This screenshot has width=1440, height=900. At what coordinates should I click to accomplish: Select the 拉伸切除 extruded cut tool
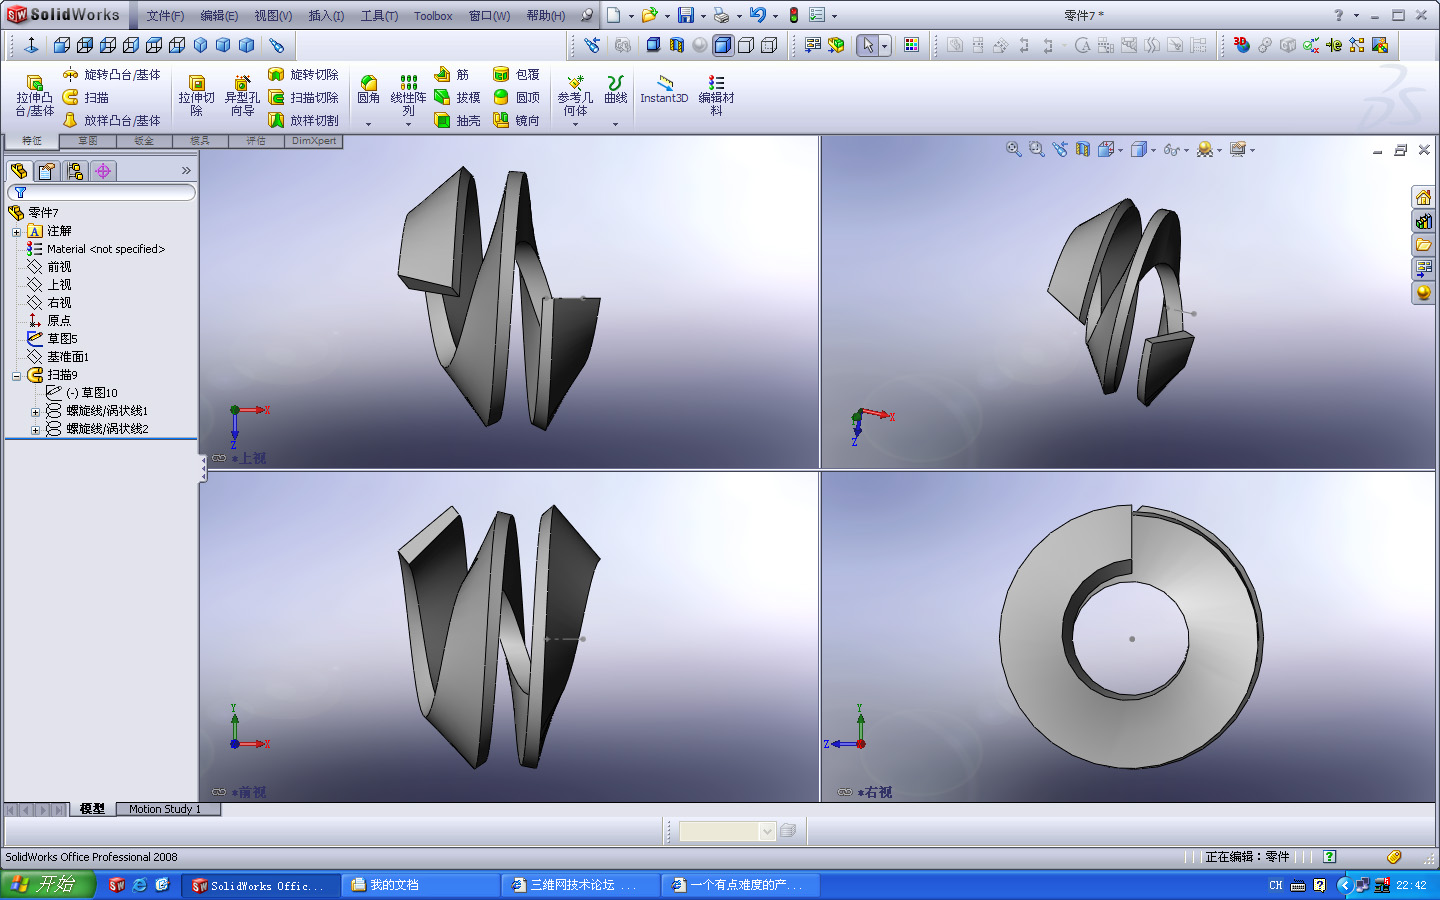(x=196, y=96)
